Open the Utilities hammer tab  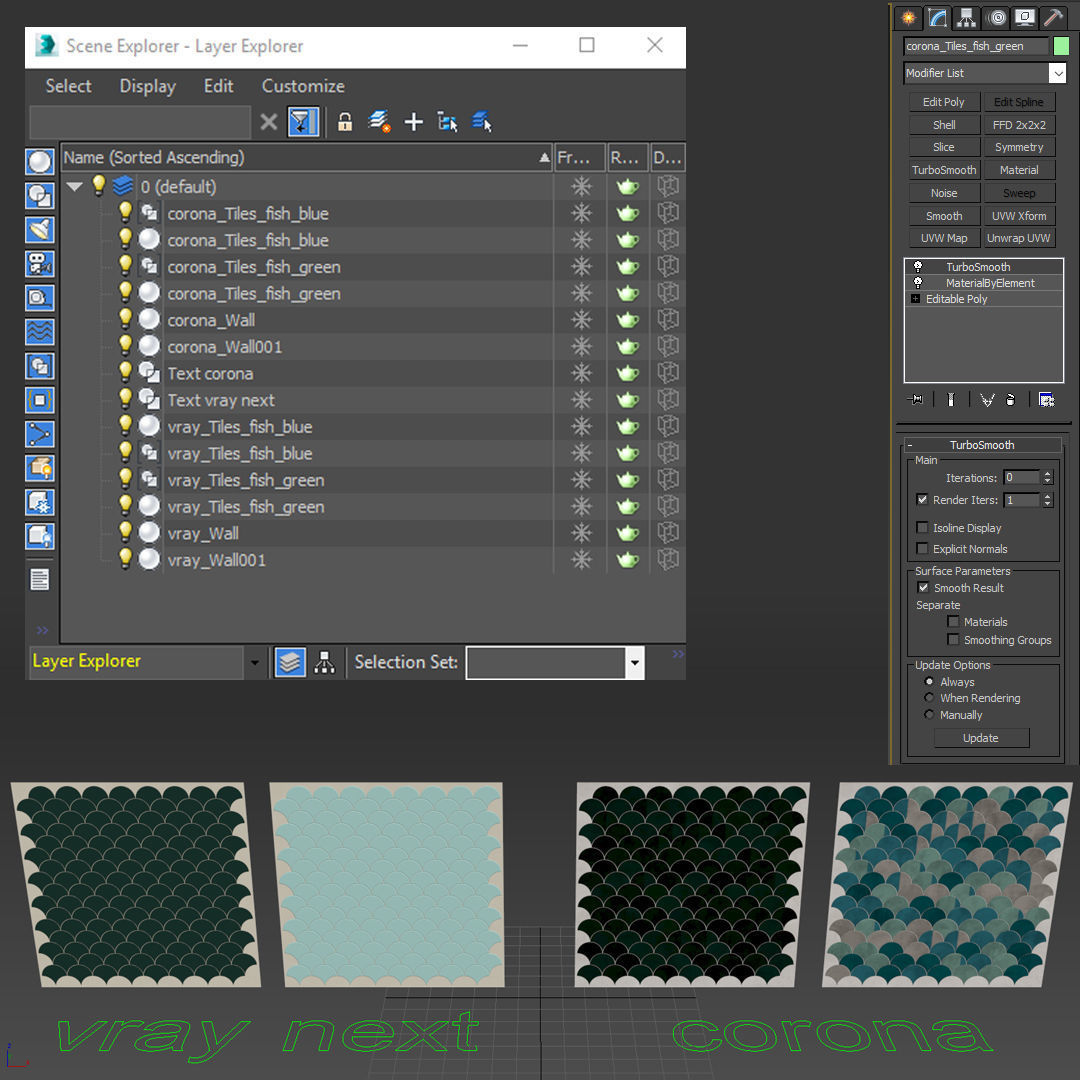tap(1053, 17)
